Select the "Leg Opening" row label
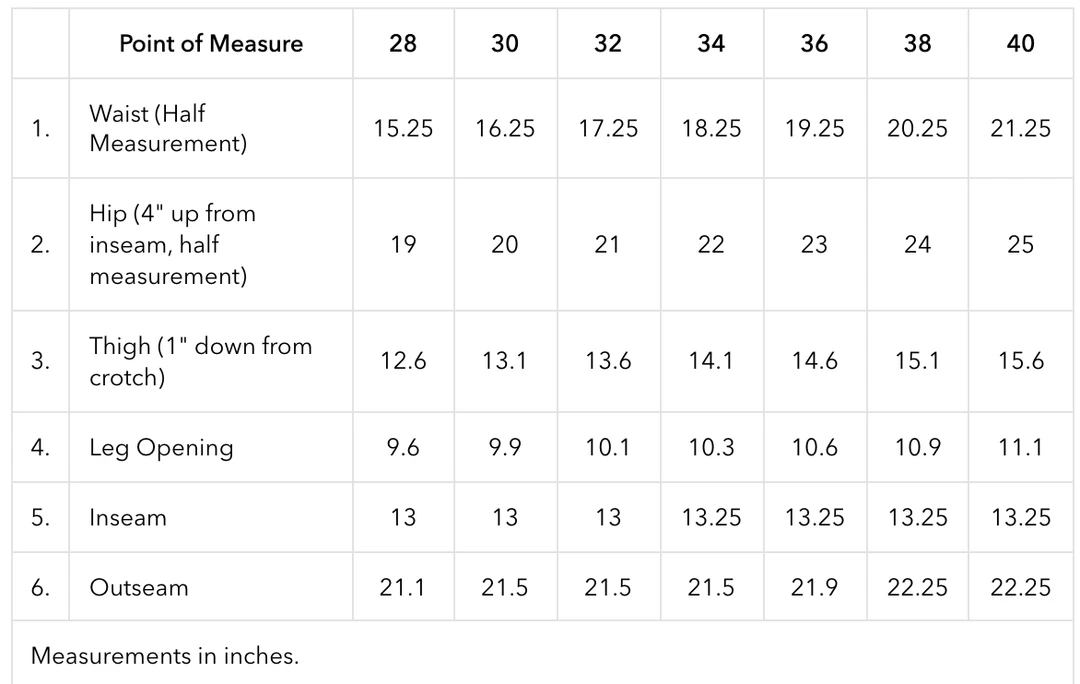1080x684 pixels. coord(161,447)
